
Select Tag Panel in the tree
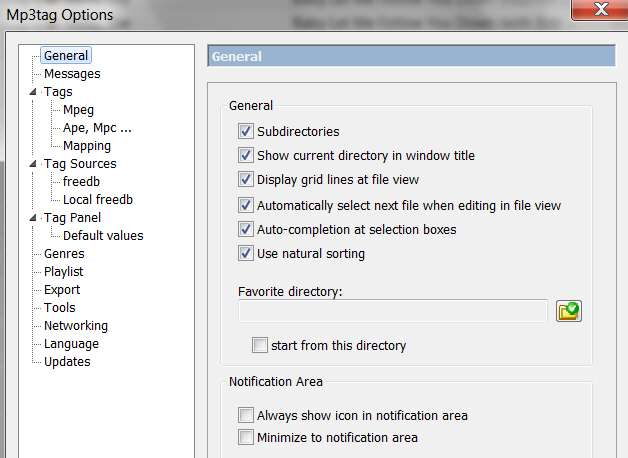point(72,218)
